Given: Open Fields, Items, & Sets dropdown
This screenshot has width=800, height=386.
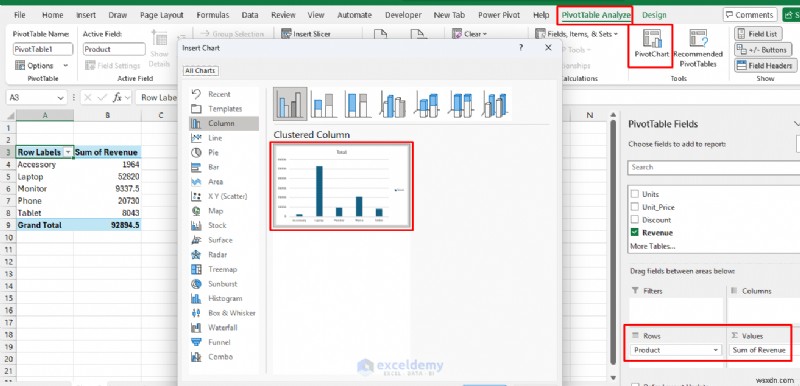Looking at the screenshot, I should click(x=577, y=34).
